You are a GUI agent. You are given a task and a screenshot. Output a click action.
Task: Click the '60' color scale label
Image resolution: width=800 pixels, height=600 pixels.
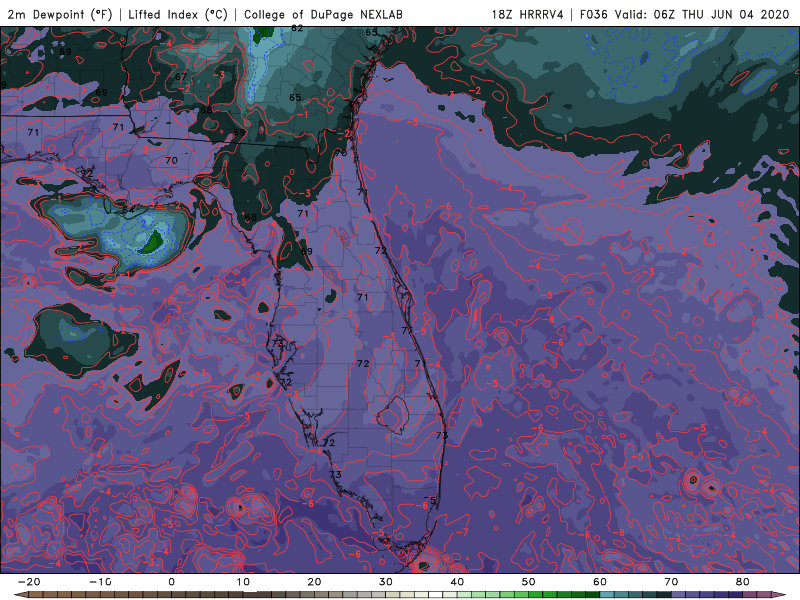tap(600, 582)
